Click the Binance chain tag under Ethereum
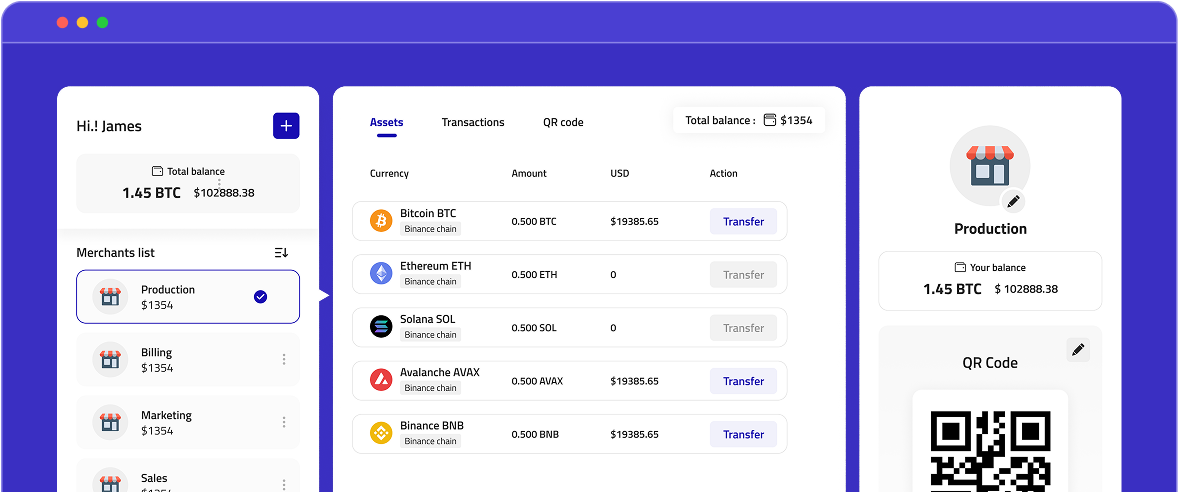 [x=430, y=282]
